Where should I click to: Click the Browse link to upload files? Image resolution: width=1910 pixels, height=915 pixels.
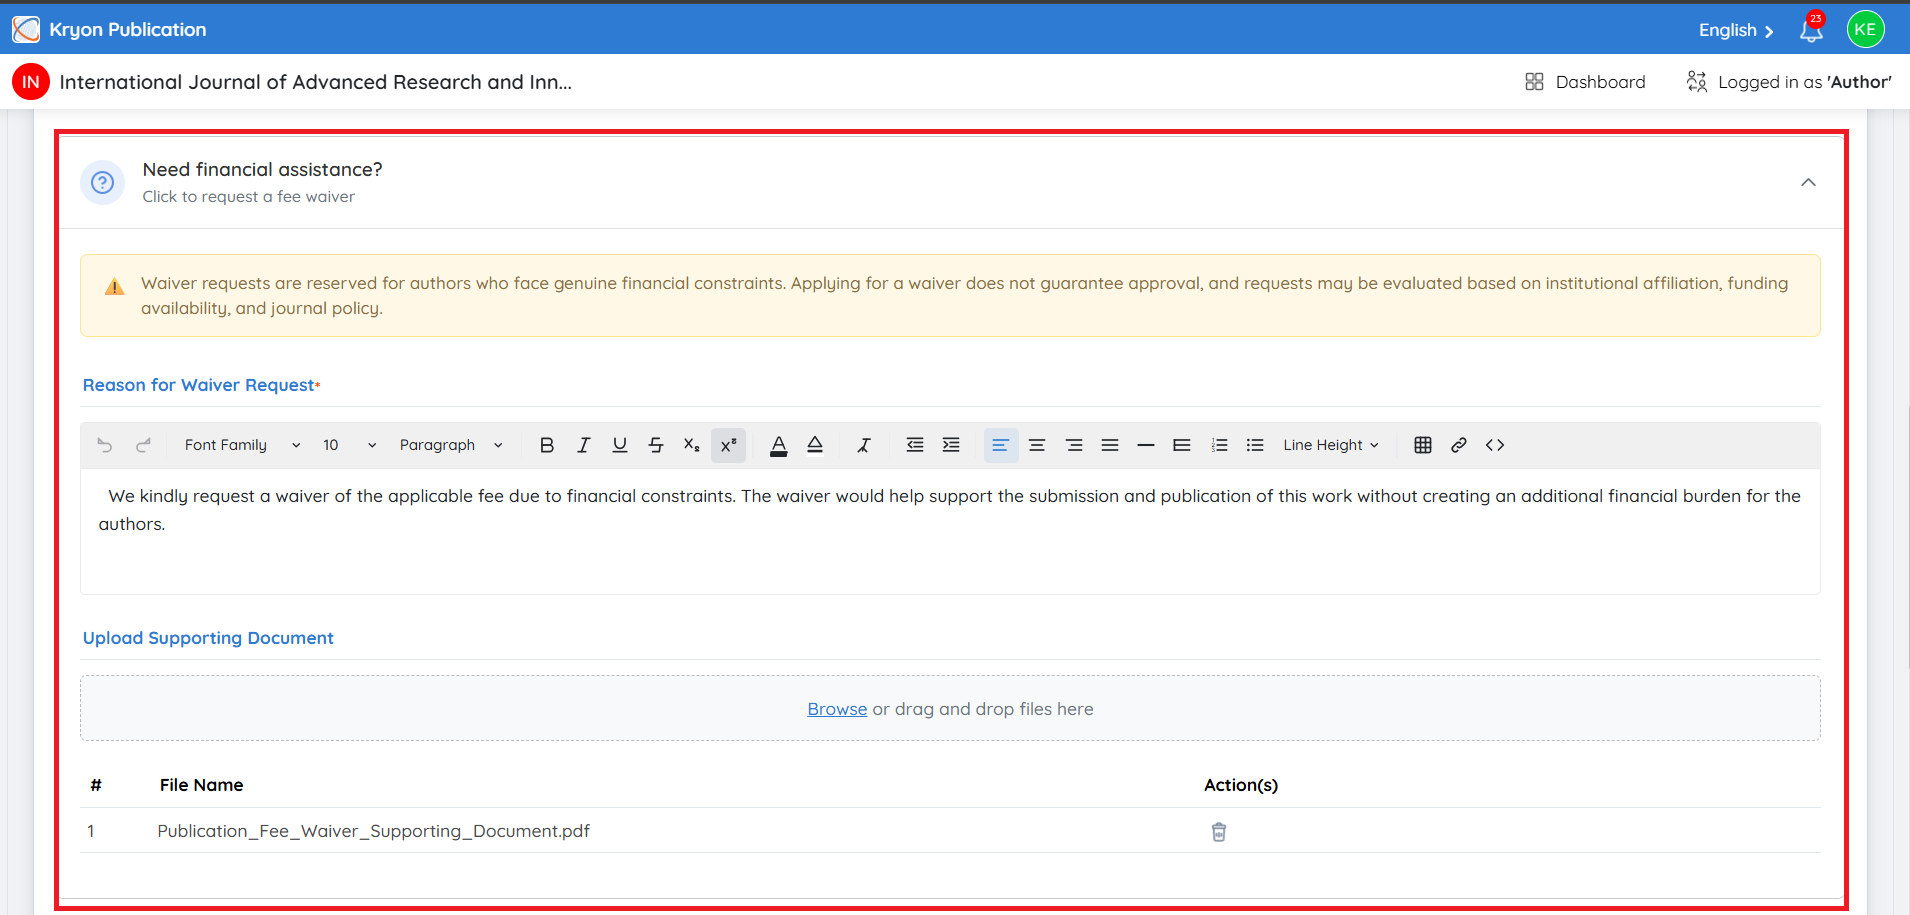click(x=837, y=709)
